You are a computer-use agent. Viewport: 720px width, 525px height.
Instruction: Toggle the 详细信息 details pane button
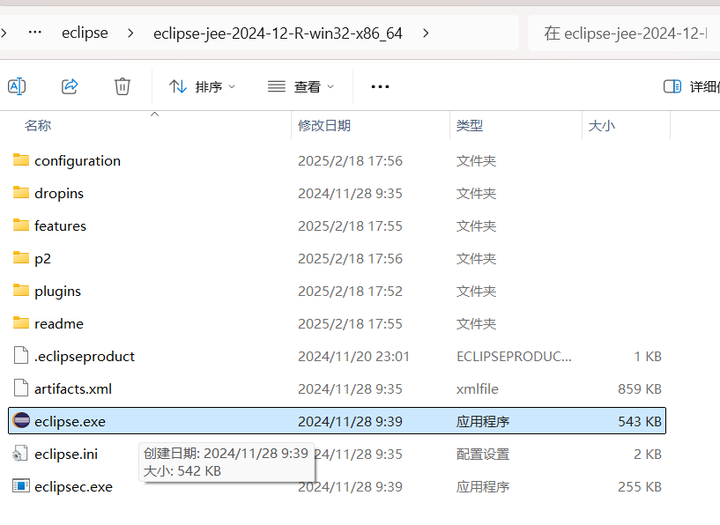click(x=691, y=86)
